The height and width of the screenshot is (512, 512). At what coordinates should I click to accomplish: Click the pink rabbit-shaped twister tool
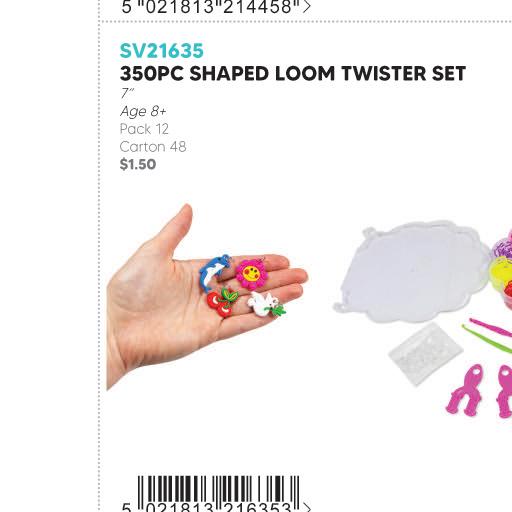465,391
